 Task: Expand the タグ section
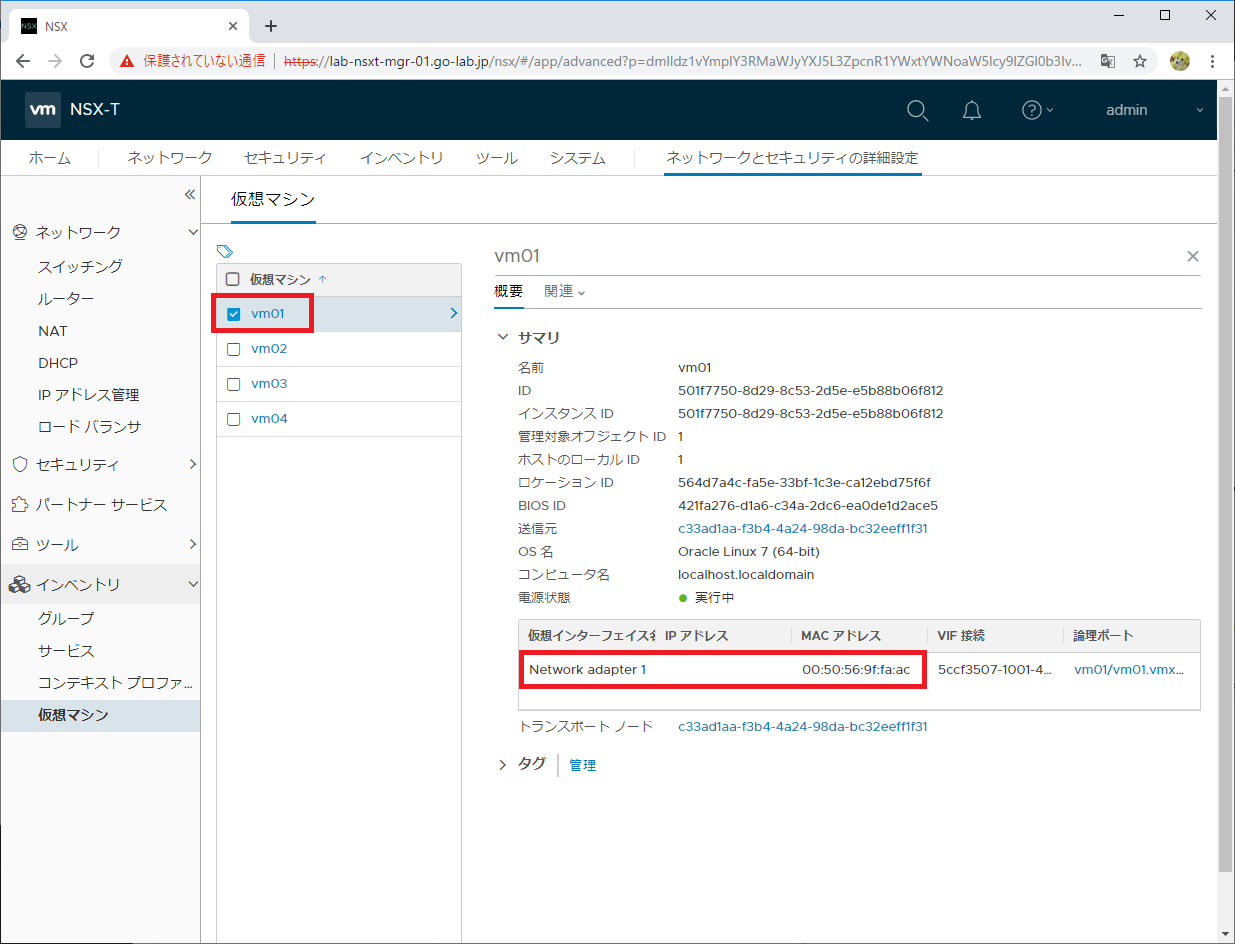click(503, 765)
